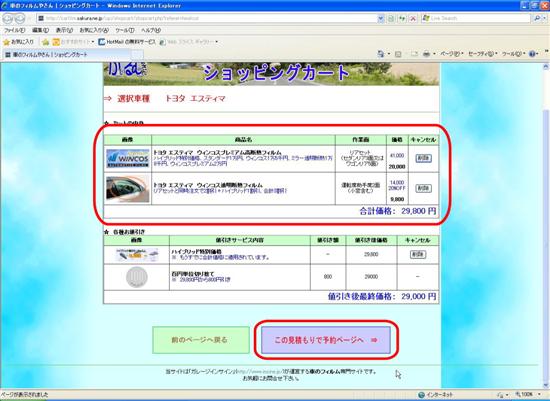Open the お気に入り menu in menu bar
This screenshot has width=550, height=401.
click(94, 31)
